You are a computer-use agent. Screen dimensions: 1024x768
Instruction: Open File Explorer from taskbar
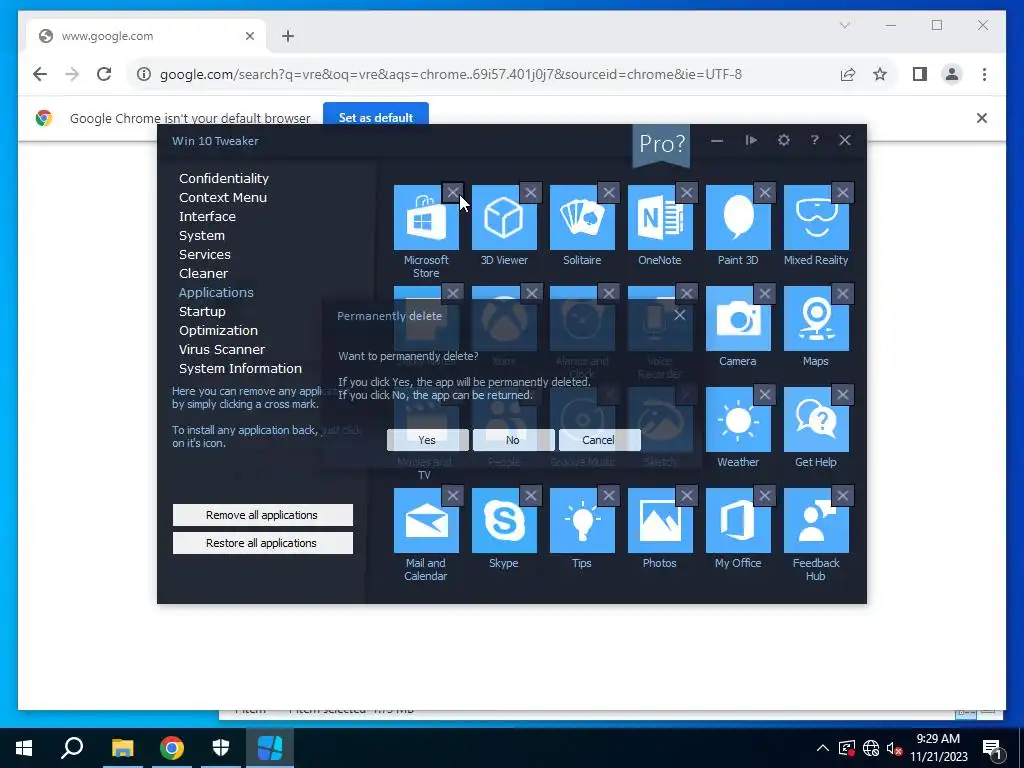(122, 748)
